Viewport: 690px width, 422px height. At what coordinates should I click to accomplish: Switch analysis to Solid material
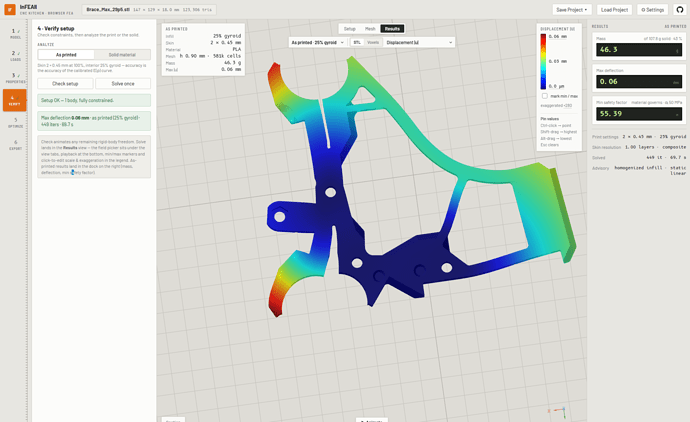click(x=122, y=55)
